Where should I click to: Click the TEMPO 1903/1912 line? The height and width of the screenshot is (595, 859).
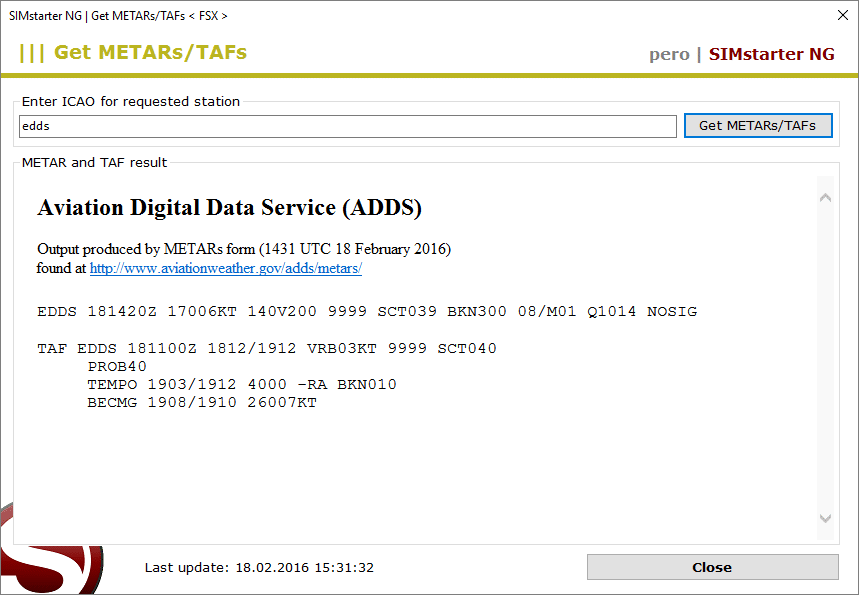coord(241,384)
